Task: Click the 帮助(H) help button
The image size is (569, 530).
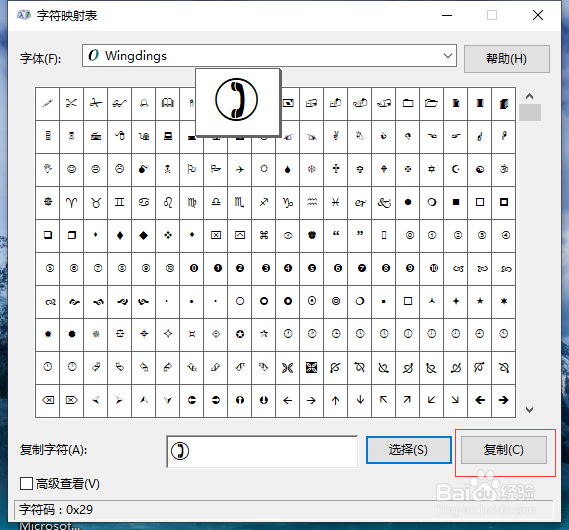Action: [x=507, y=59]
